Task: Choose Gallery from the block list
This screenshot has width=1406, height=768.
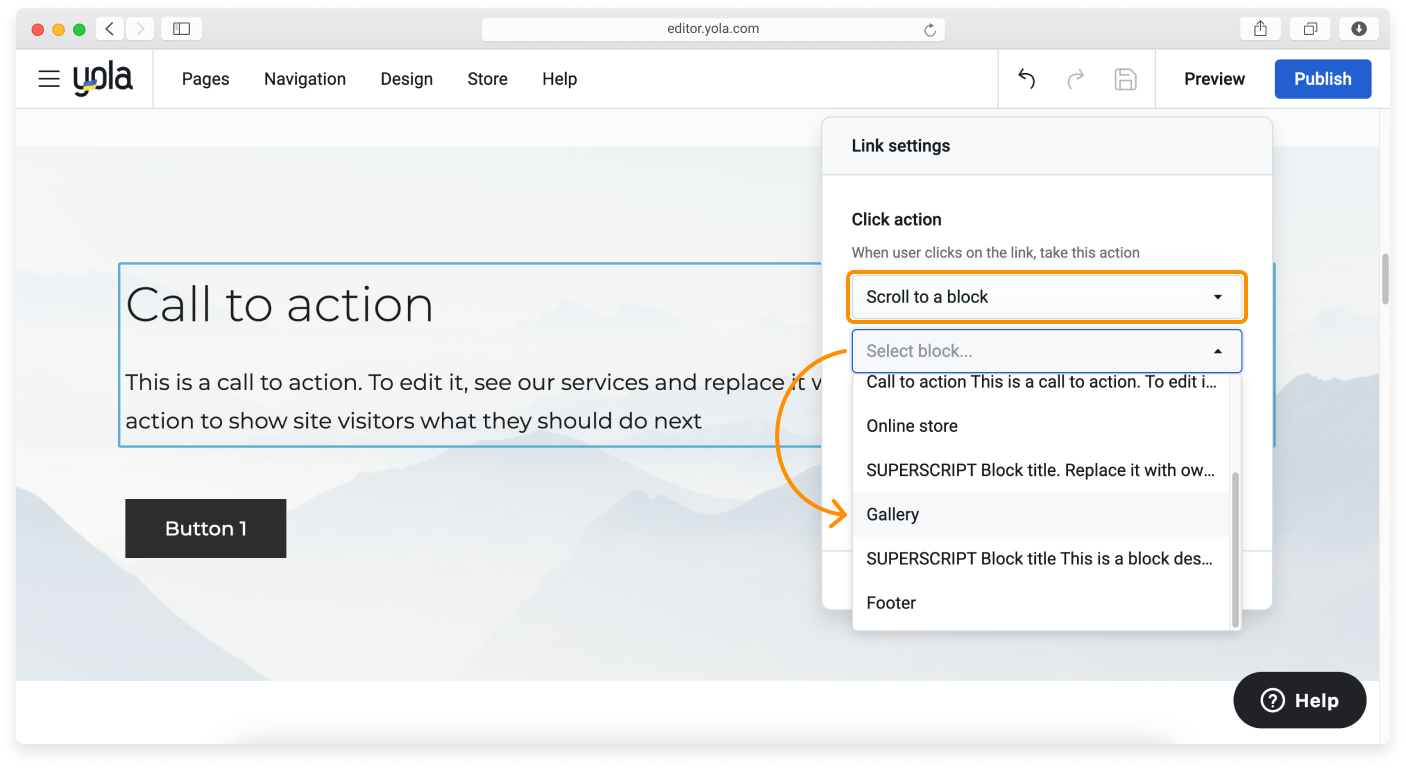Action: (892, 514)
